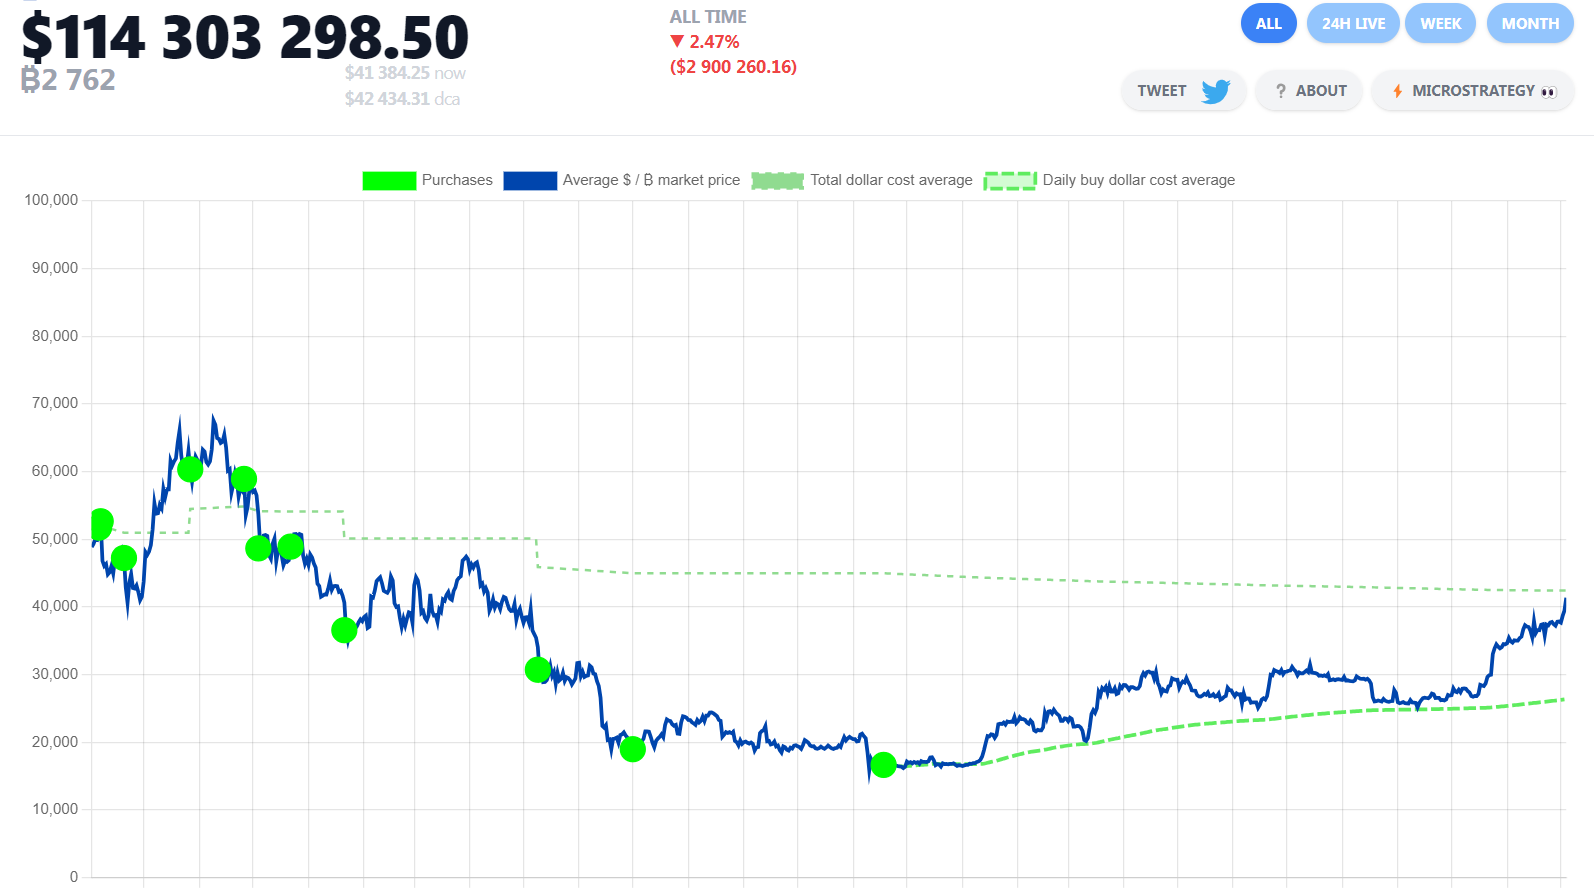Screen dimensions: 1594x890
Task: Click the Twitter bird icon
Action: (1216, 91)
